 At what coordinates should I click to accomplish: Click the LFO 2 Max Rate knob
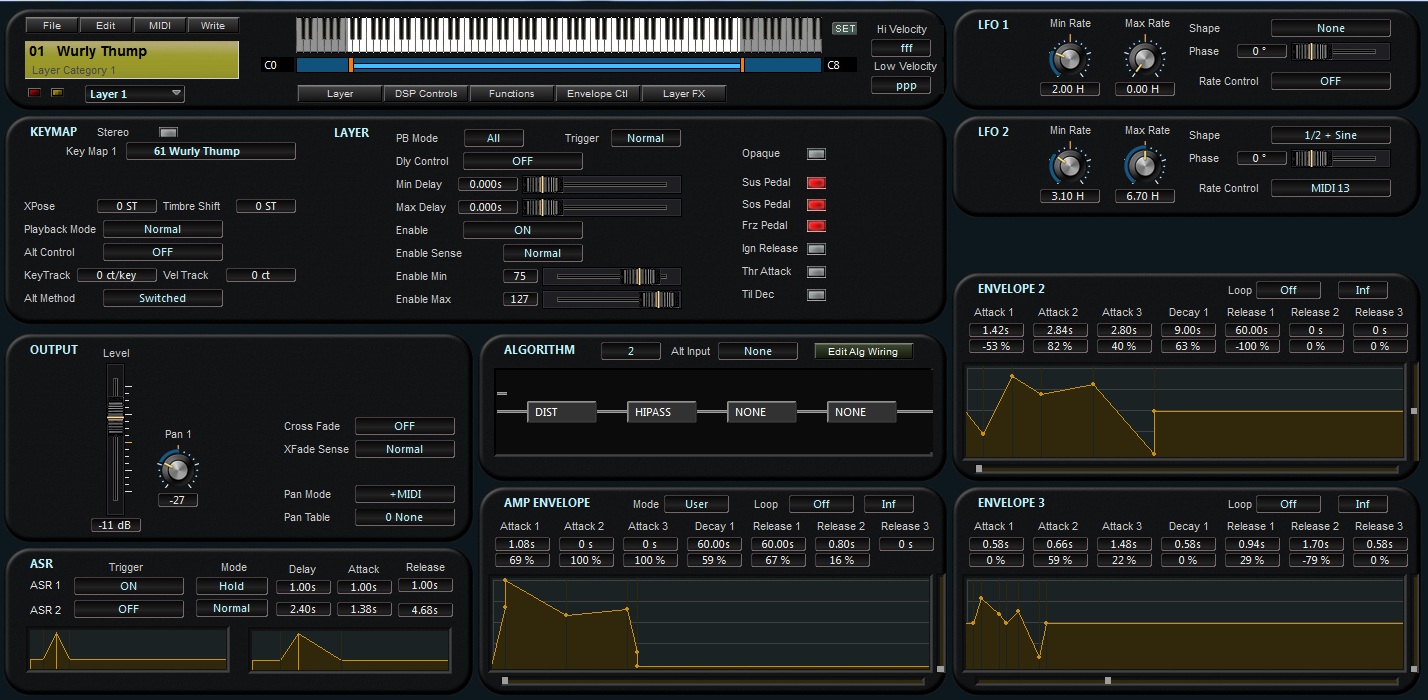[x=1145, y=166]
